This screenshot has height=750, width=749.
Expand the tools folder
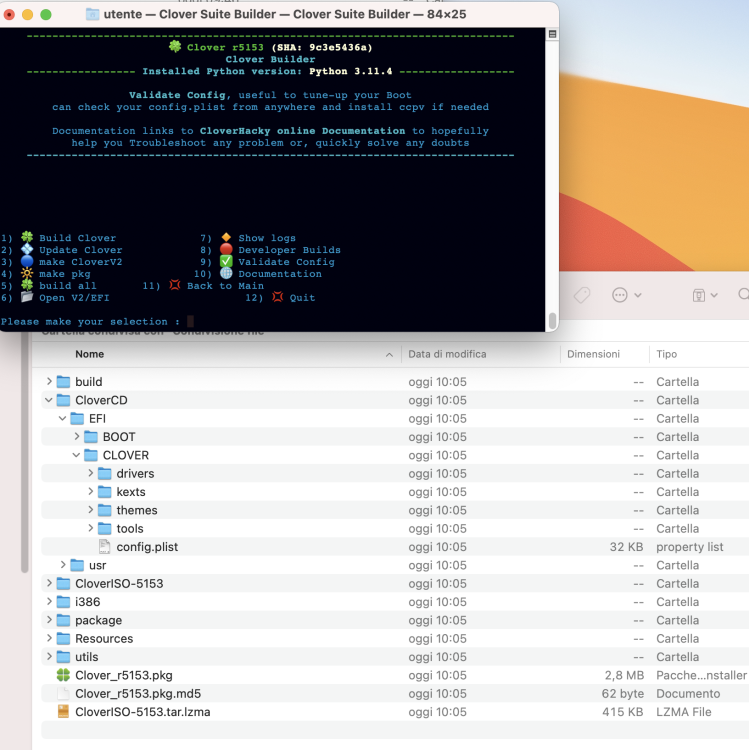[90, 528]
